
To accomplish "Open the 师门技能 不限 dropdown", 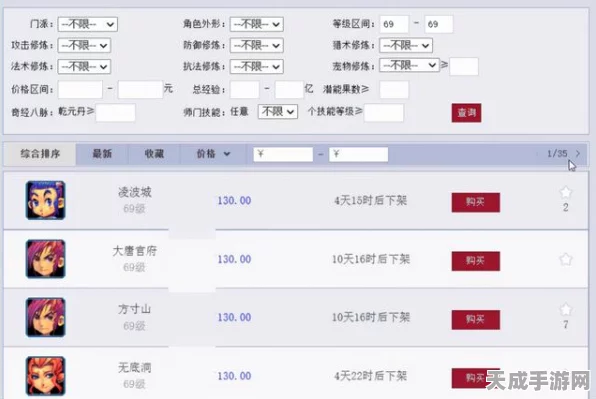I will [x=277, y=112].
